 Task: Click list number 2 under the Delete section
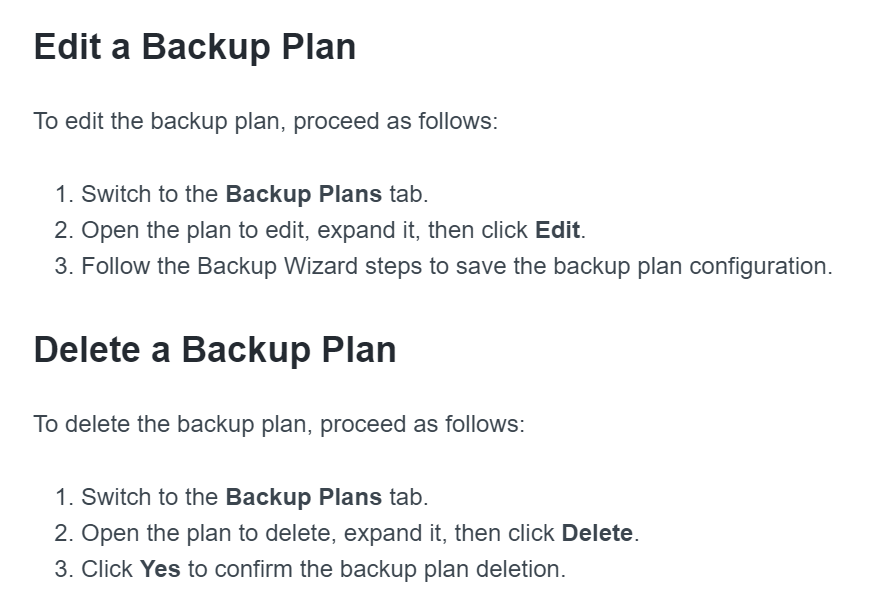pos(63,533)
